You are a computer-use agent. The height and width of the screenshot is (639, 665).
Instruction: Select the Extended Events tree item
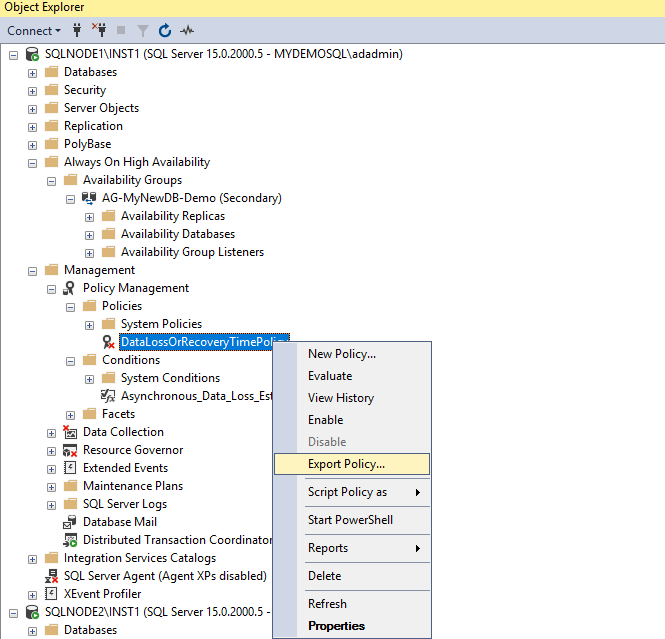(125, 468)
